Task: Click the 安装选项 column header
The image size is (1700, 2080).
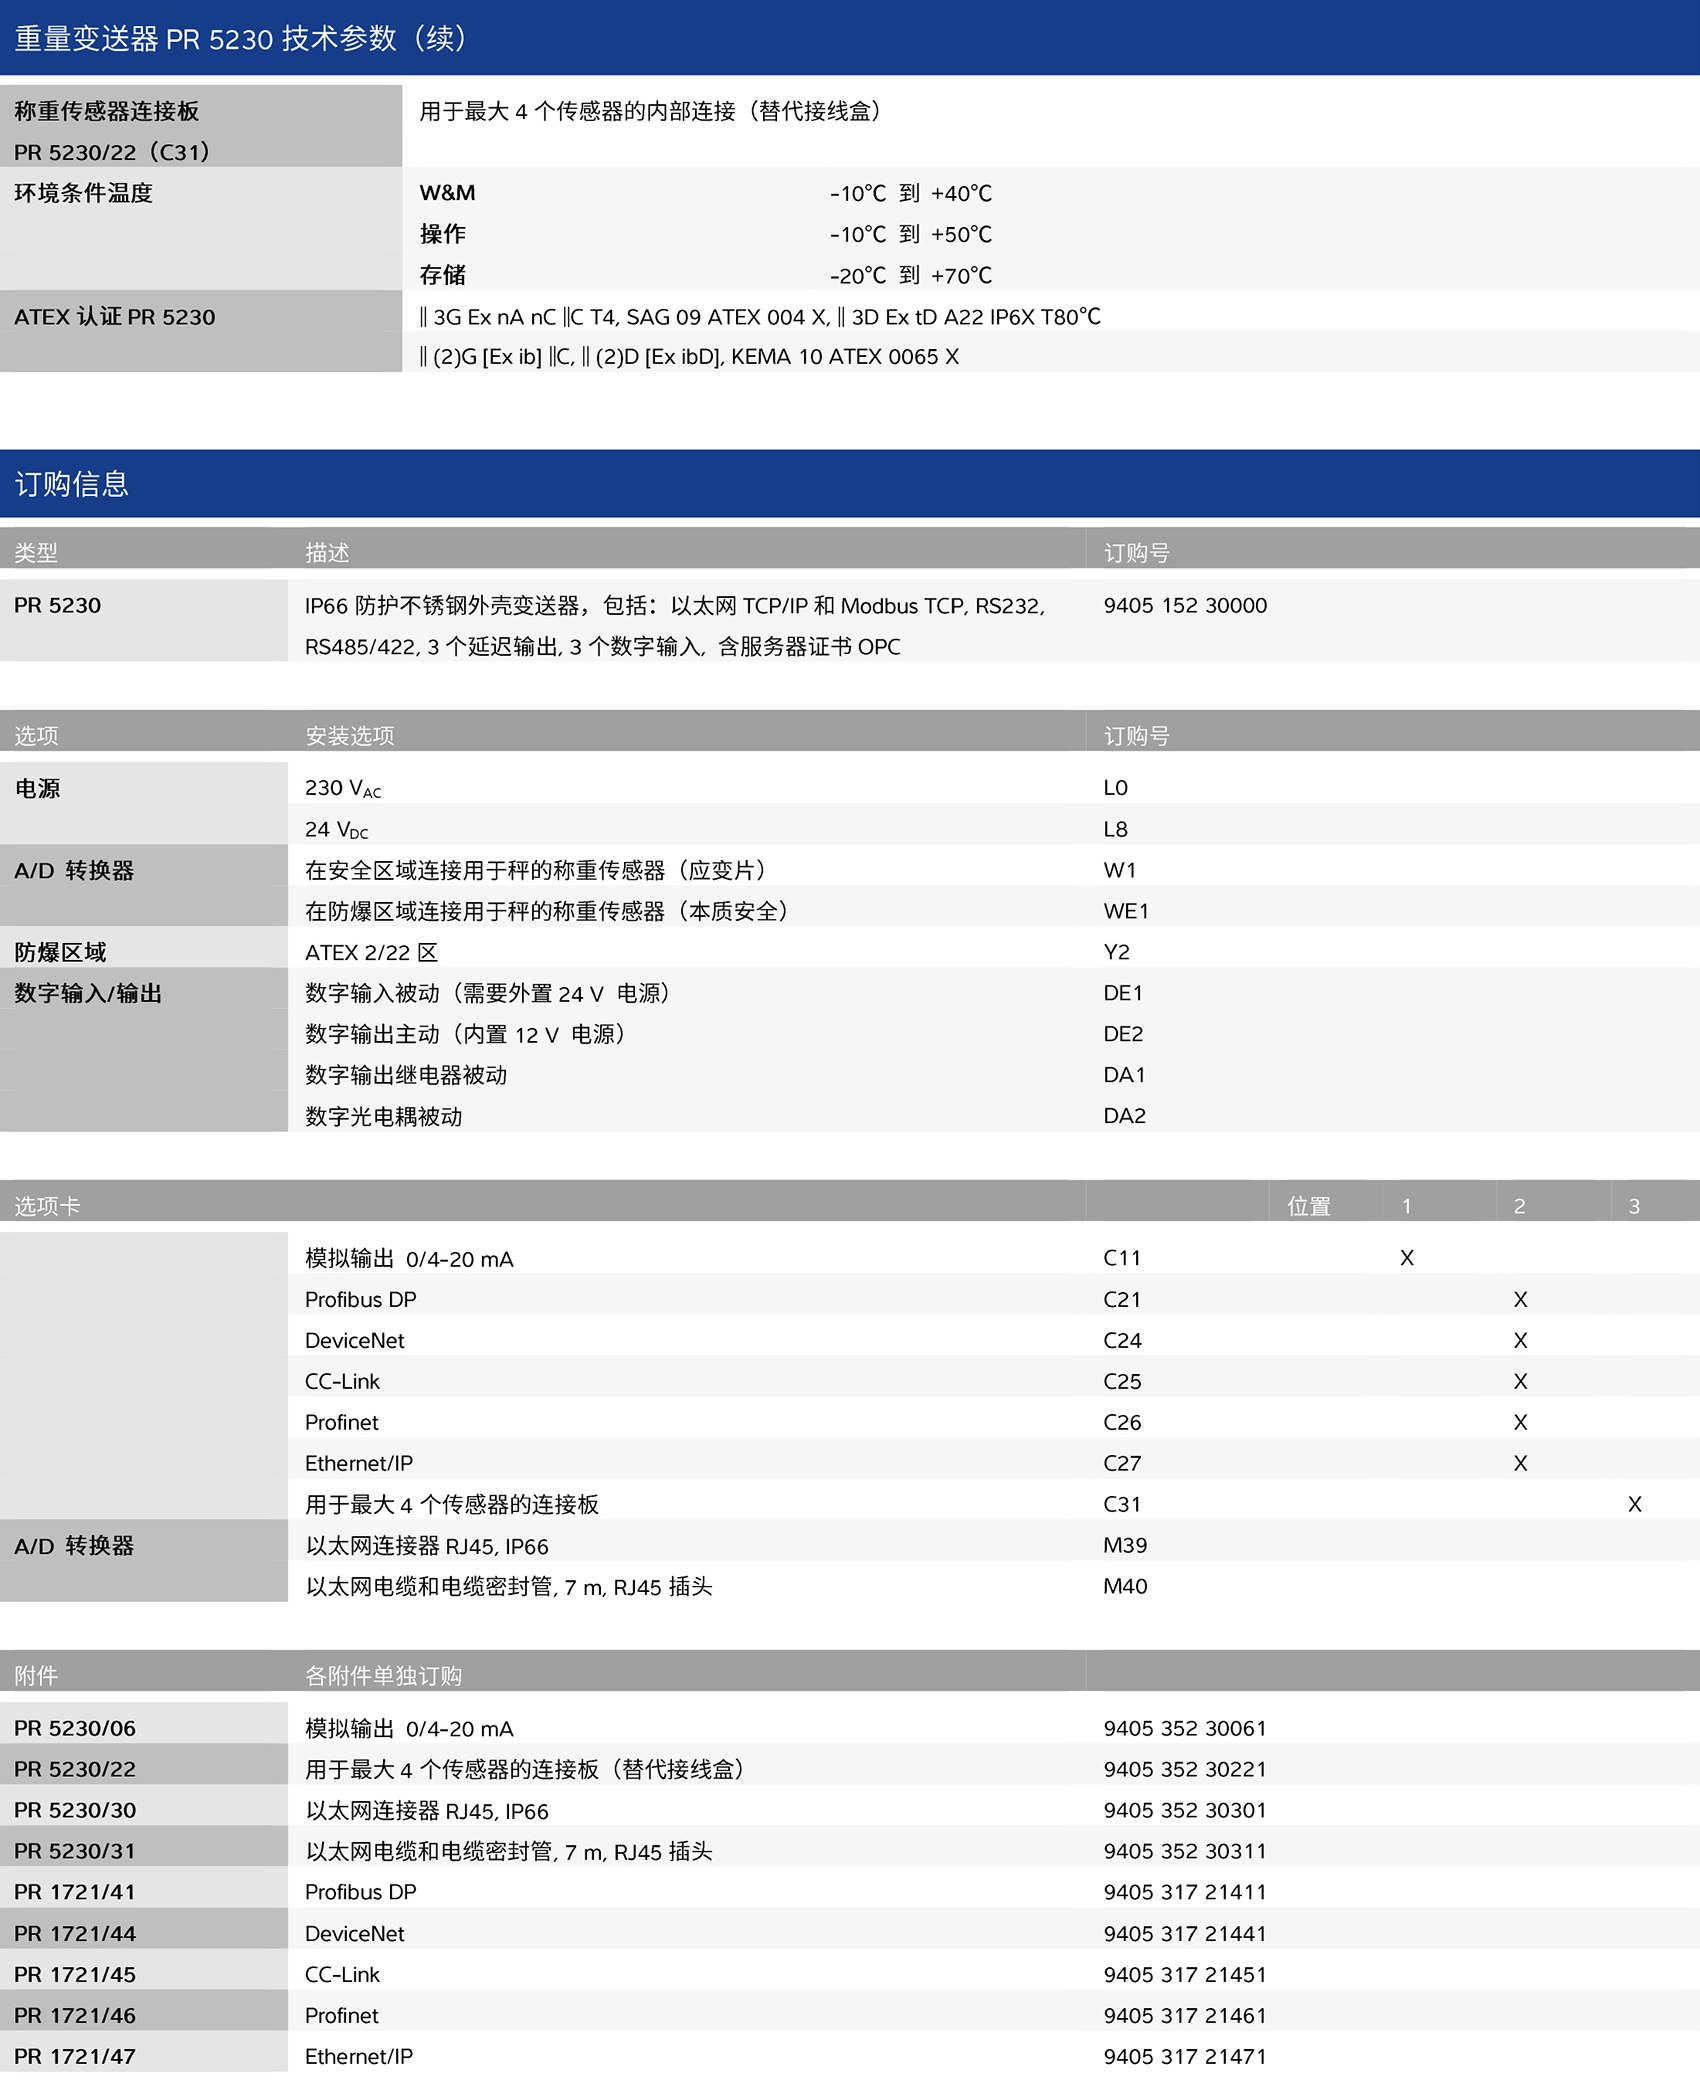Action: [349, 736]
